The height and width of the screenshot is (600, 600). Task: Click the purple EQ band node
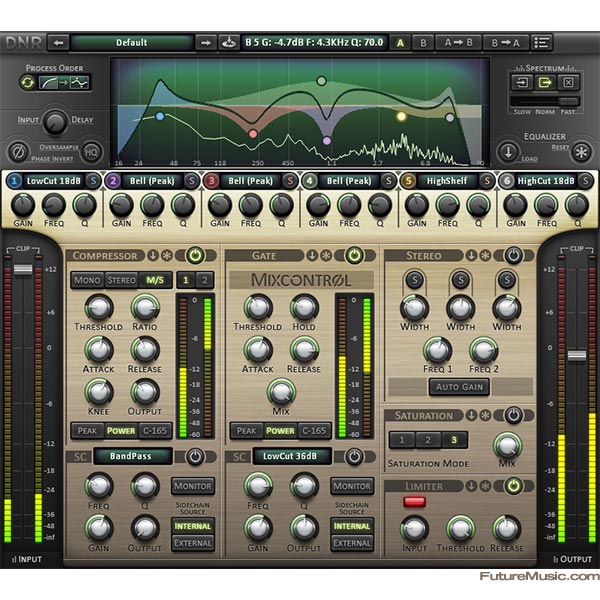(x=327, y=140)
